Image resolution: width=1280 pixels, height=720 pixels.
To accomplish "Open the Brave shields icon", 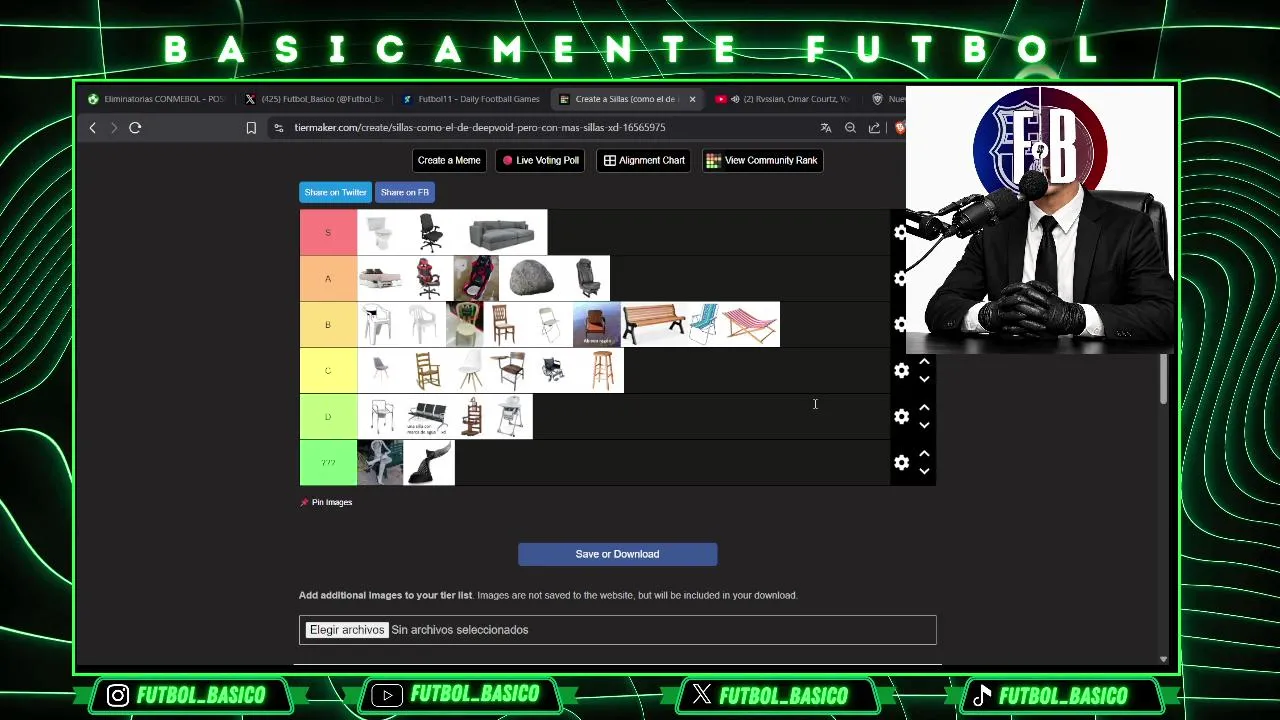I will click(900, 128).
